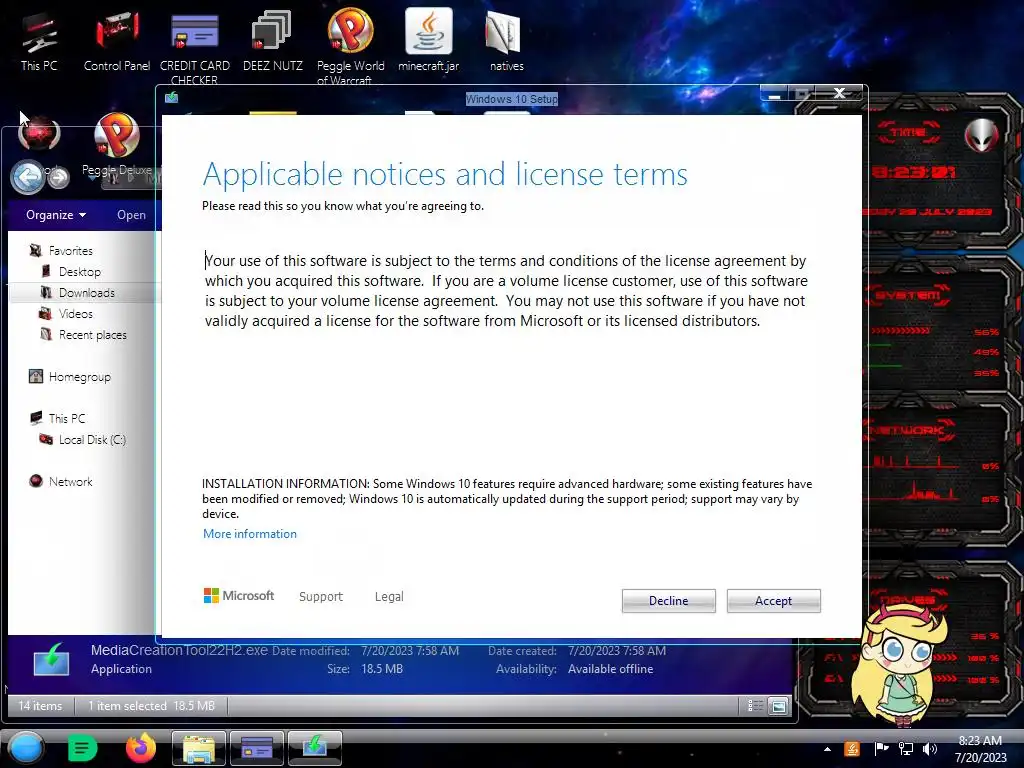This screenshot has height=768, width=1024.
Task: Go forward in File Explorer
Action: coord(59,177)
